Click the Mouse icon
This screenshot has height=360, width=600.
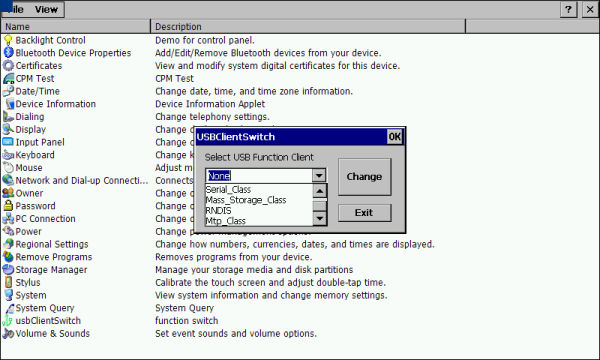tap(8, 168)
